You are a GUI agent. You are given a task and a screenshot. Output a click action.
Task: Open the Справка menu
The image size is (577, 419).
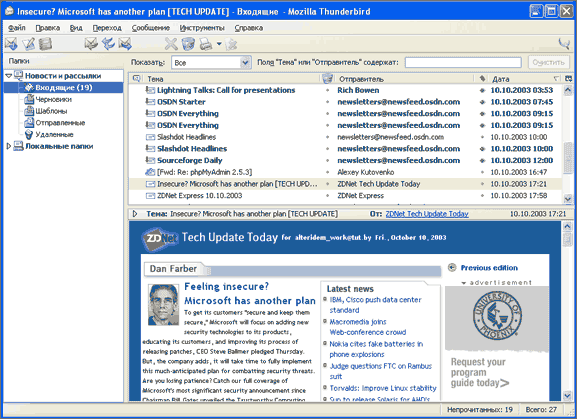pyautogui.click(x=249, y=28)
